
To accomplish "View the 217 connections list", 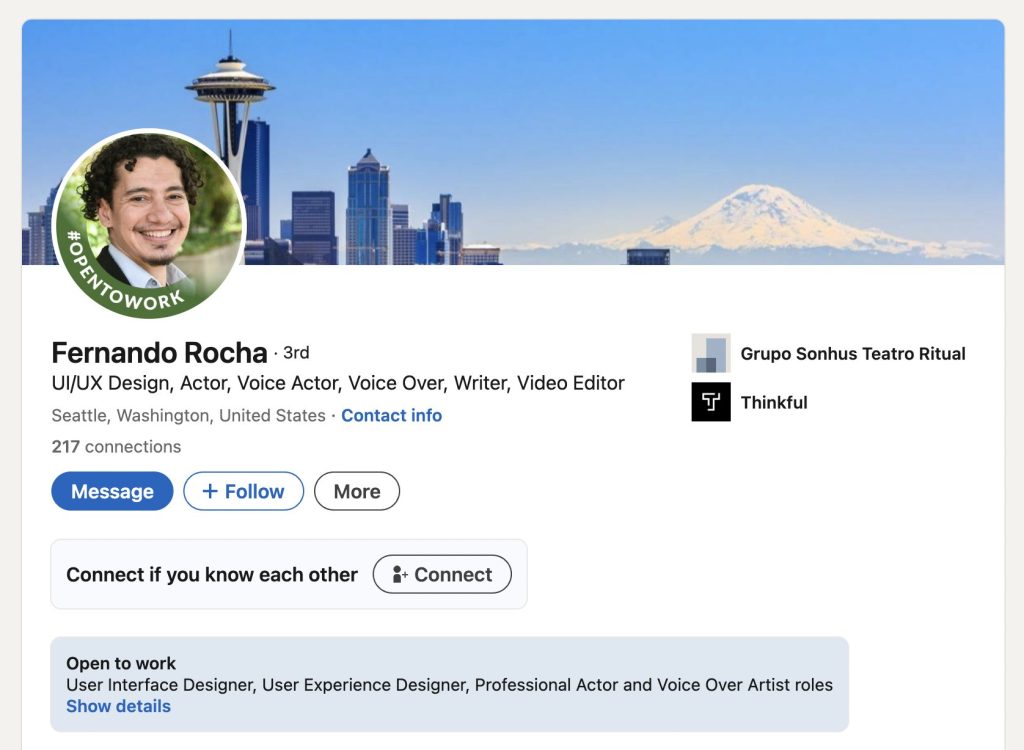I will click(116, 446).
